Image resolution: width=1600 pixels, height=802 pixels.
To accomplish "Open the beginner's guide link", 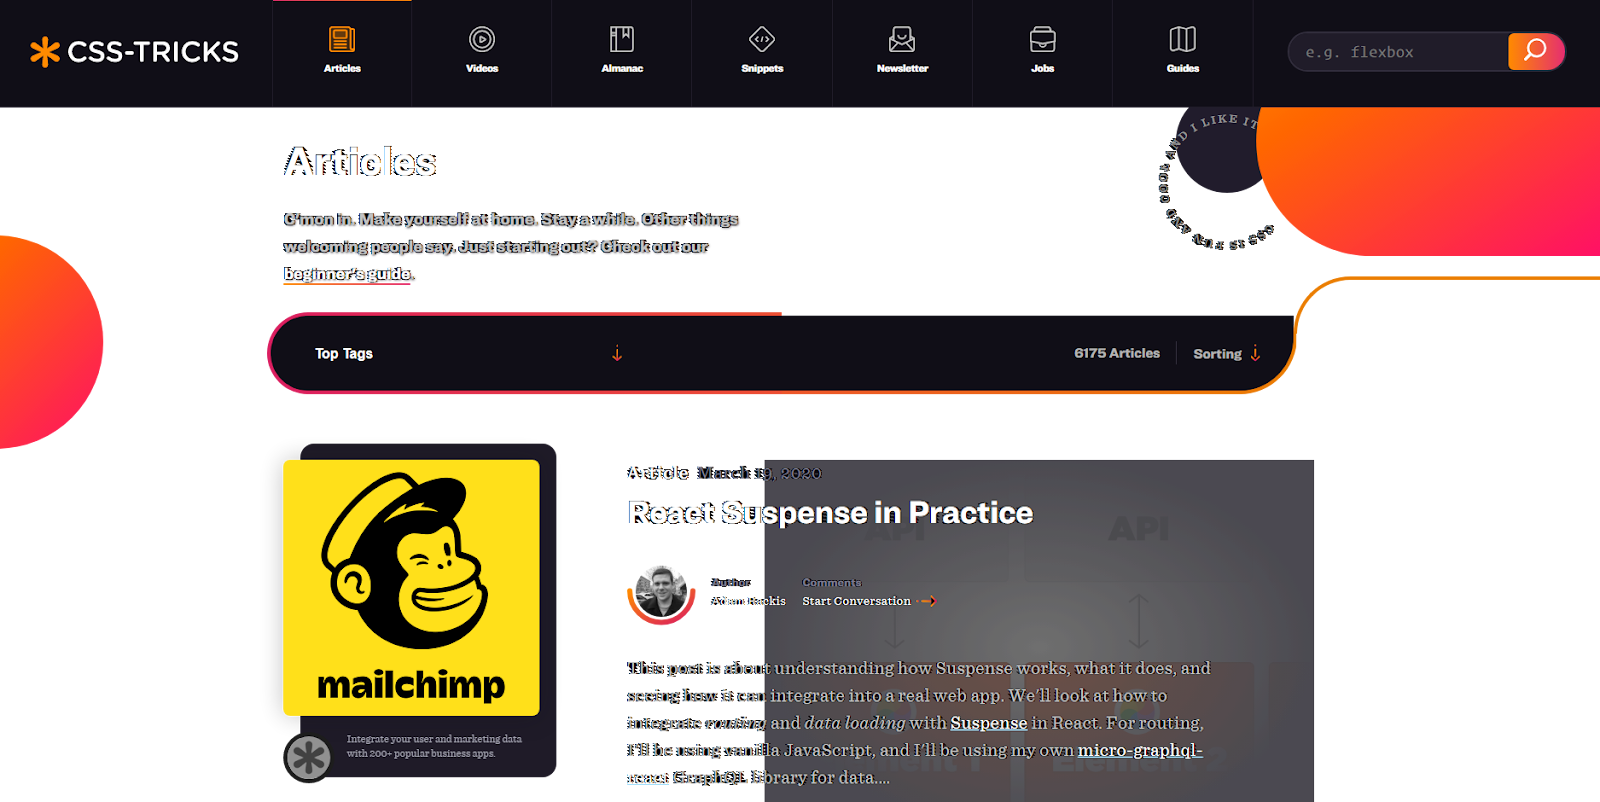I will tap(348, 274).
